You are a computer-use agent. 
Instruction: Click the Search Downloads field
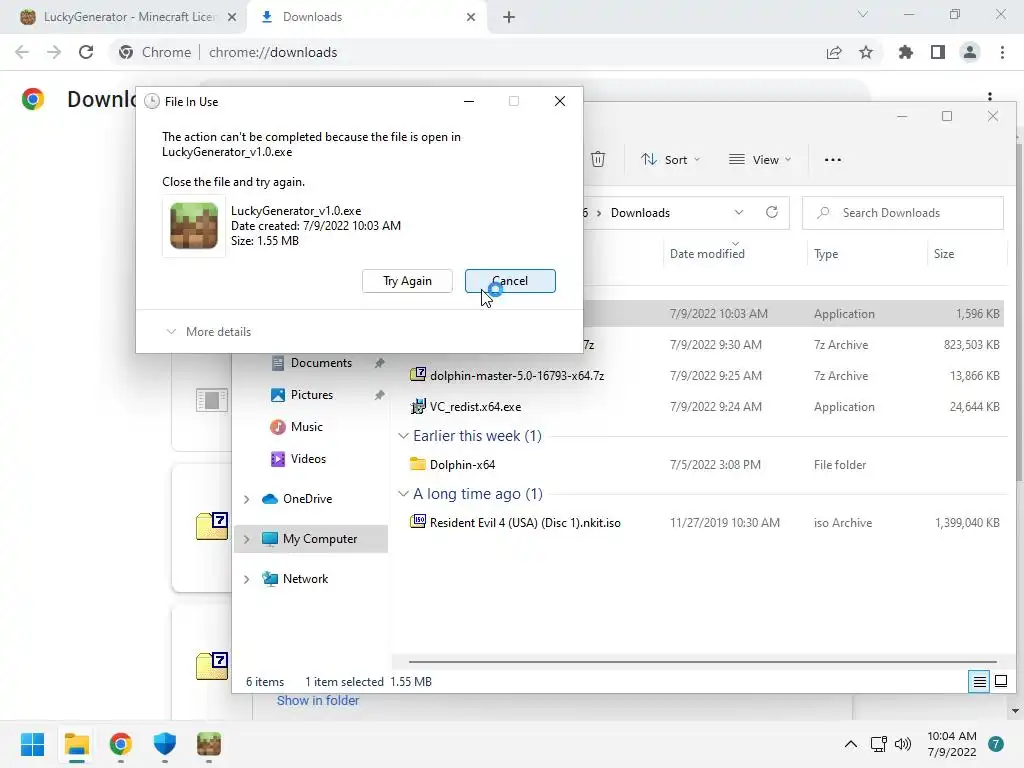(x=903, y=213)
